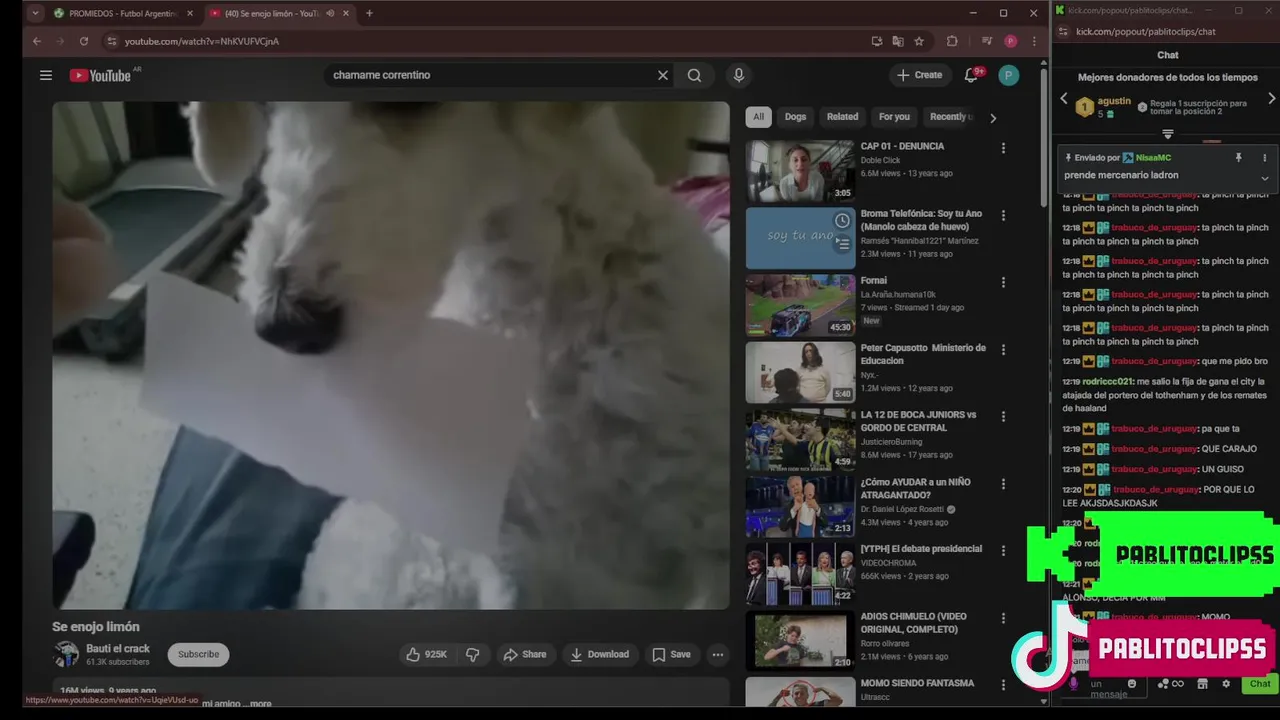Open NisaaMC profile in pinned message
Screen dimensions: 1280x720
(1153, 158)
